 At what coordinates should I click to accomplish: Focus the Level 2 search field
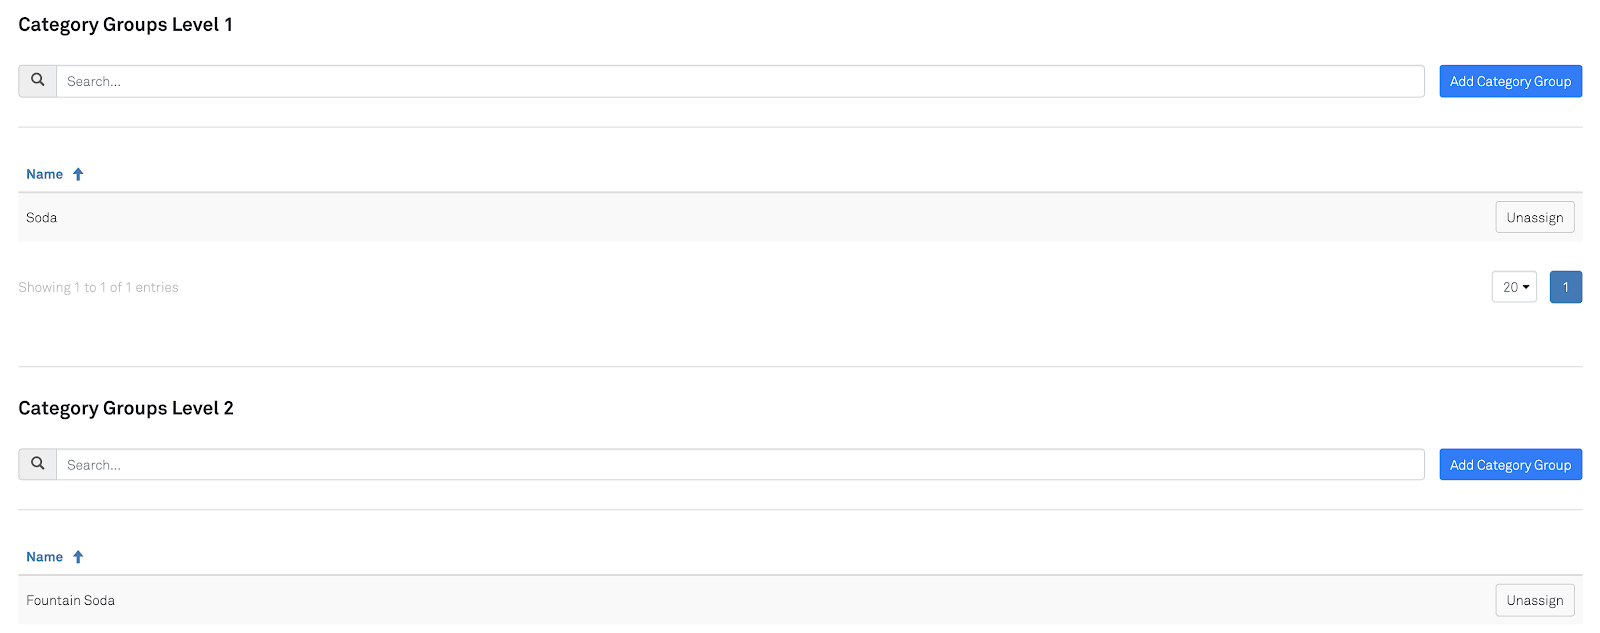[740, 464]
